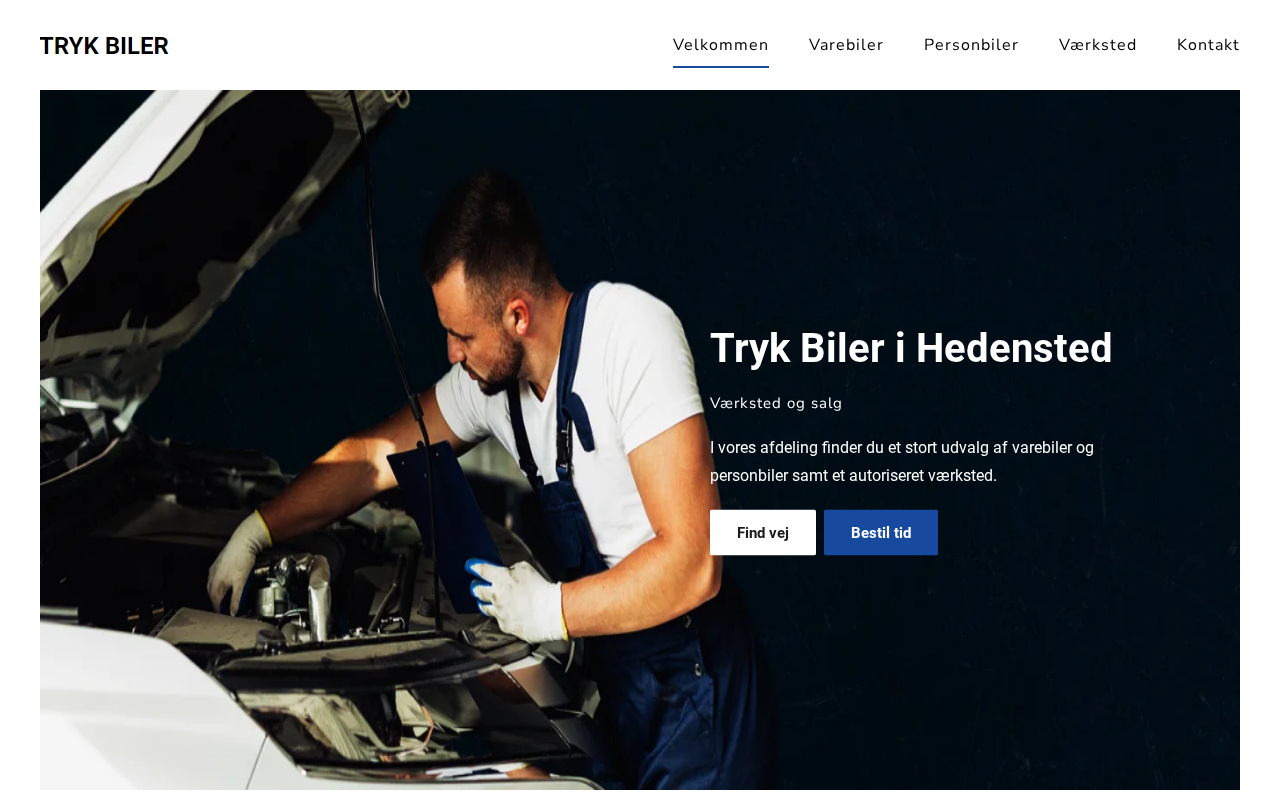Click the TRYK BILER site logo
Screen dimensions: 1280x800
[104, 46]
